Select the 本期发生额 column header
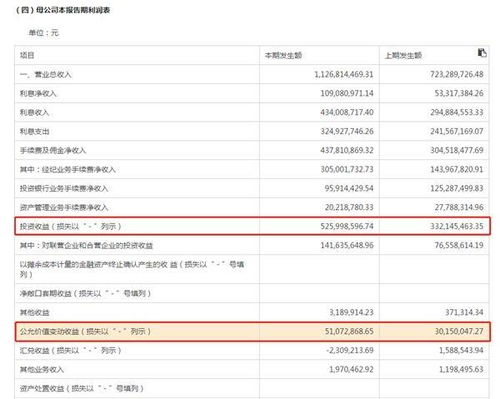The width and height of the screenshot is (500, 399). pos(283,55)
